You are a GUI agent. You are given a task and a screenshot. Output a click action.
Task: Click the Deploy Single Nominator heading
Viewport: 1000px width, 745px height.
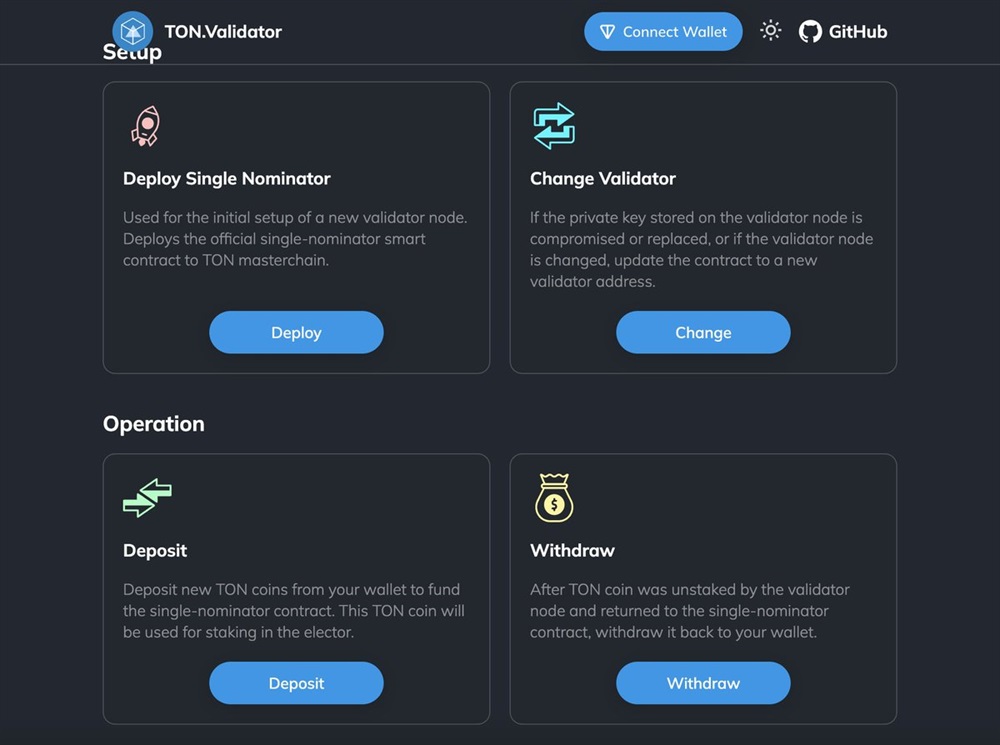[227, 179]
